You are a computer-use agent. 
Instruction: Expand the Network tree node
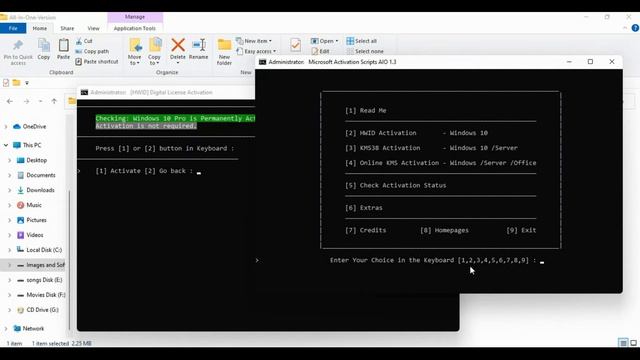click(6, 329)
